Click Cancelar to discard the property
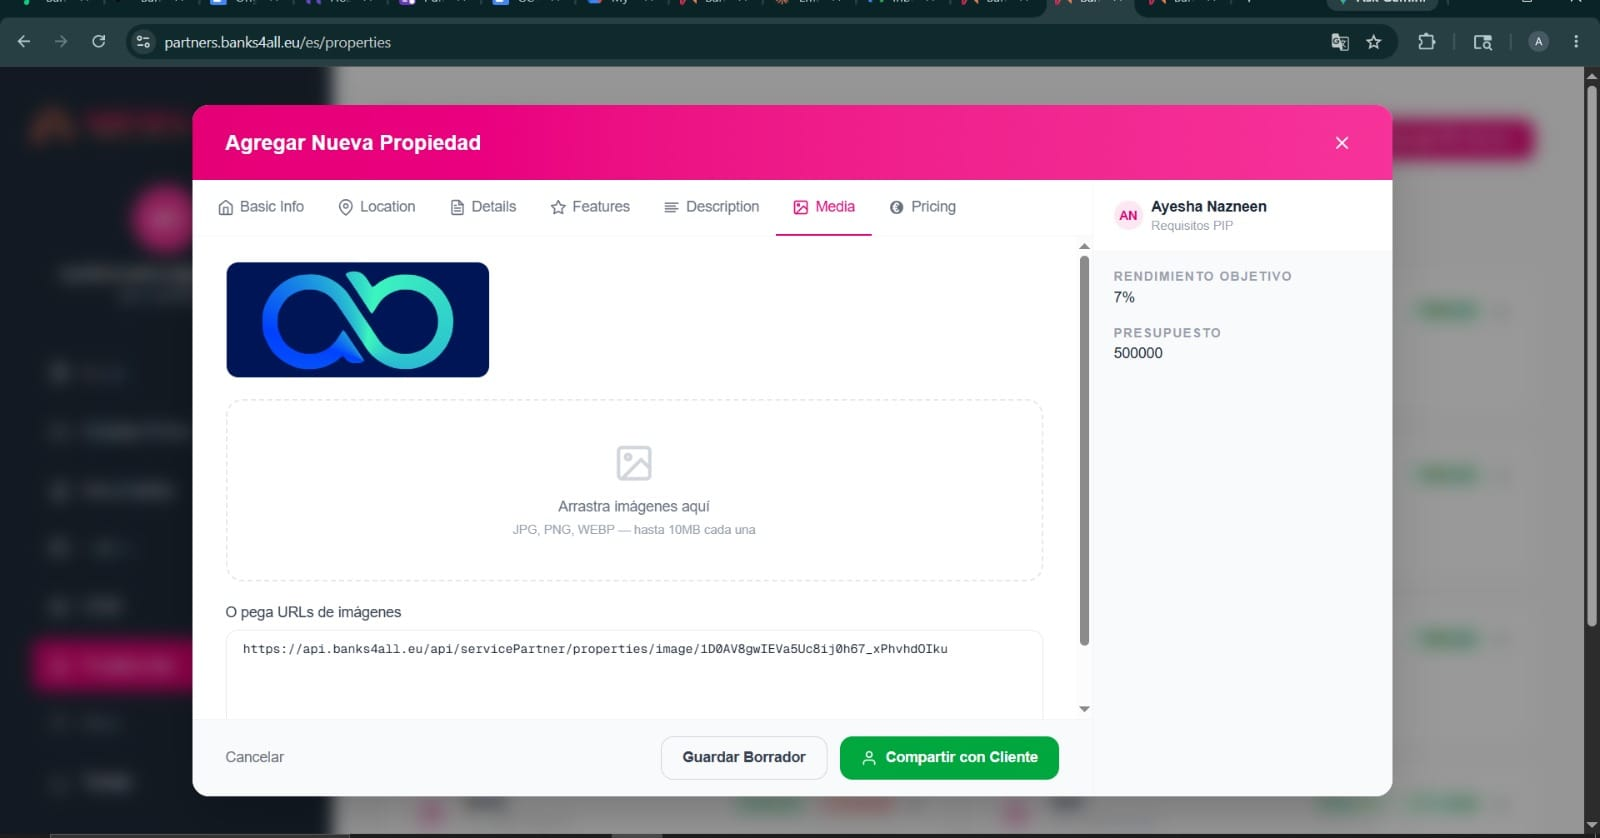1600x838 pixels. pos(254,757)
